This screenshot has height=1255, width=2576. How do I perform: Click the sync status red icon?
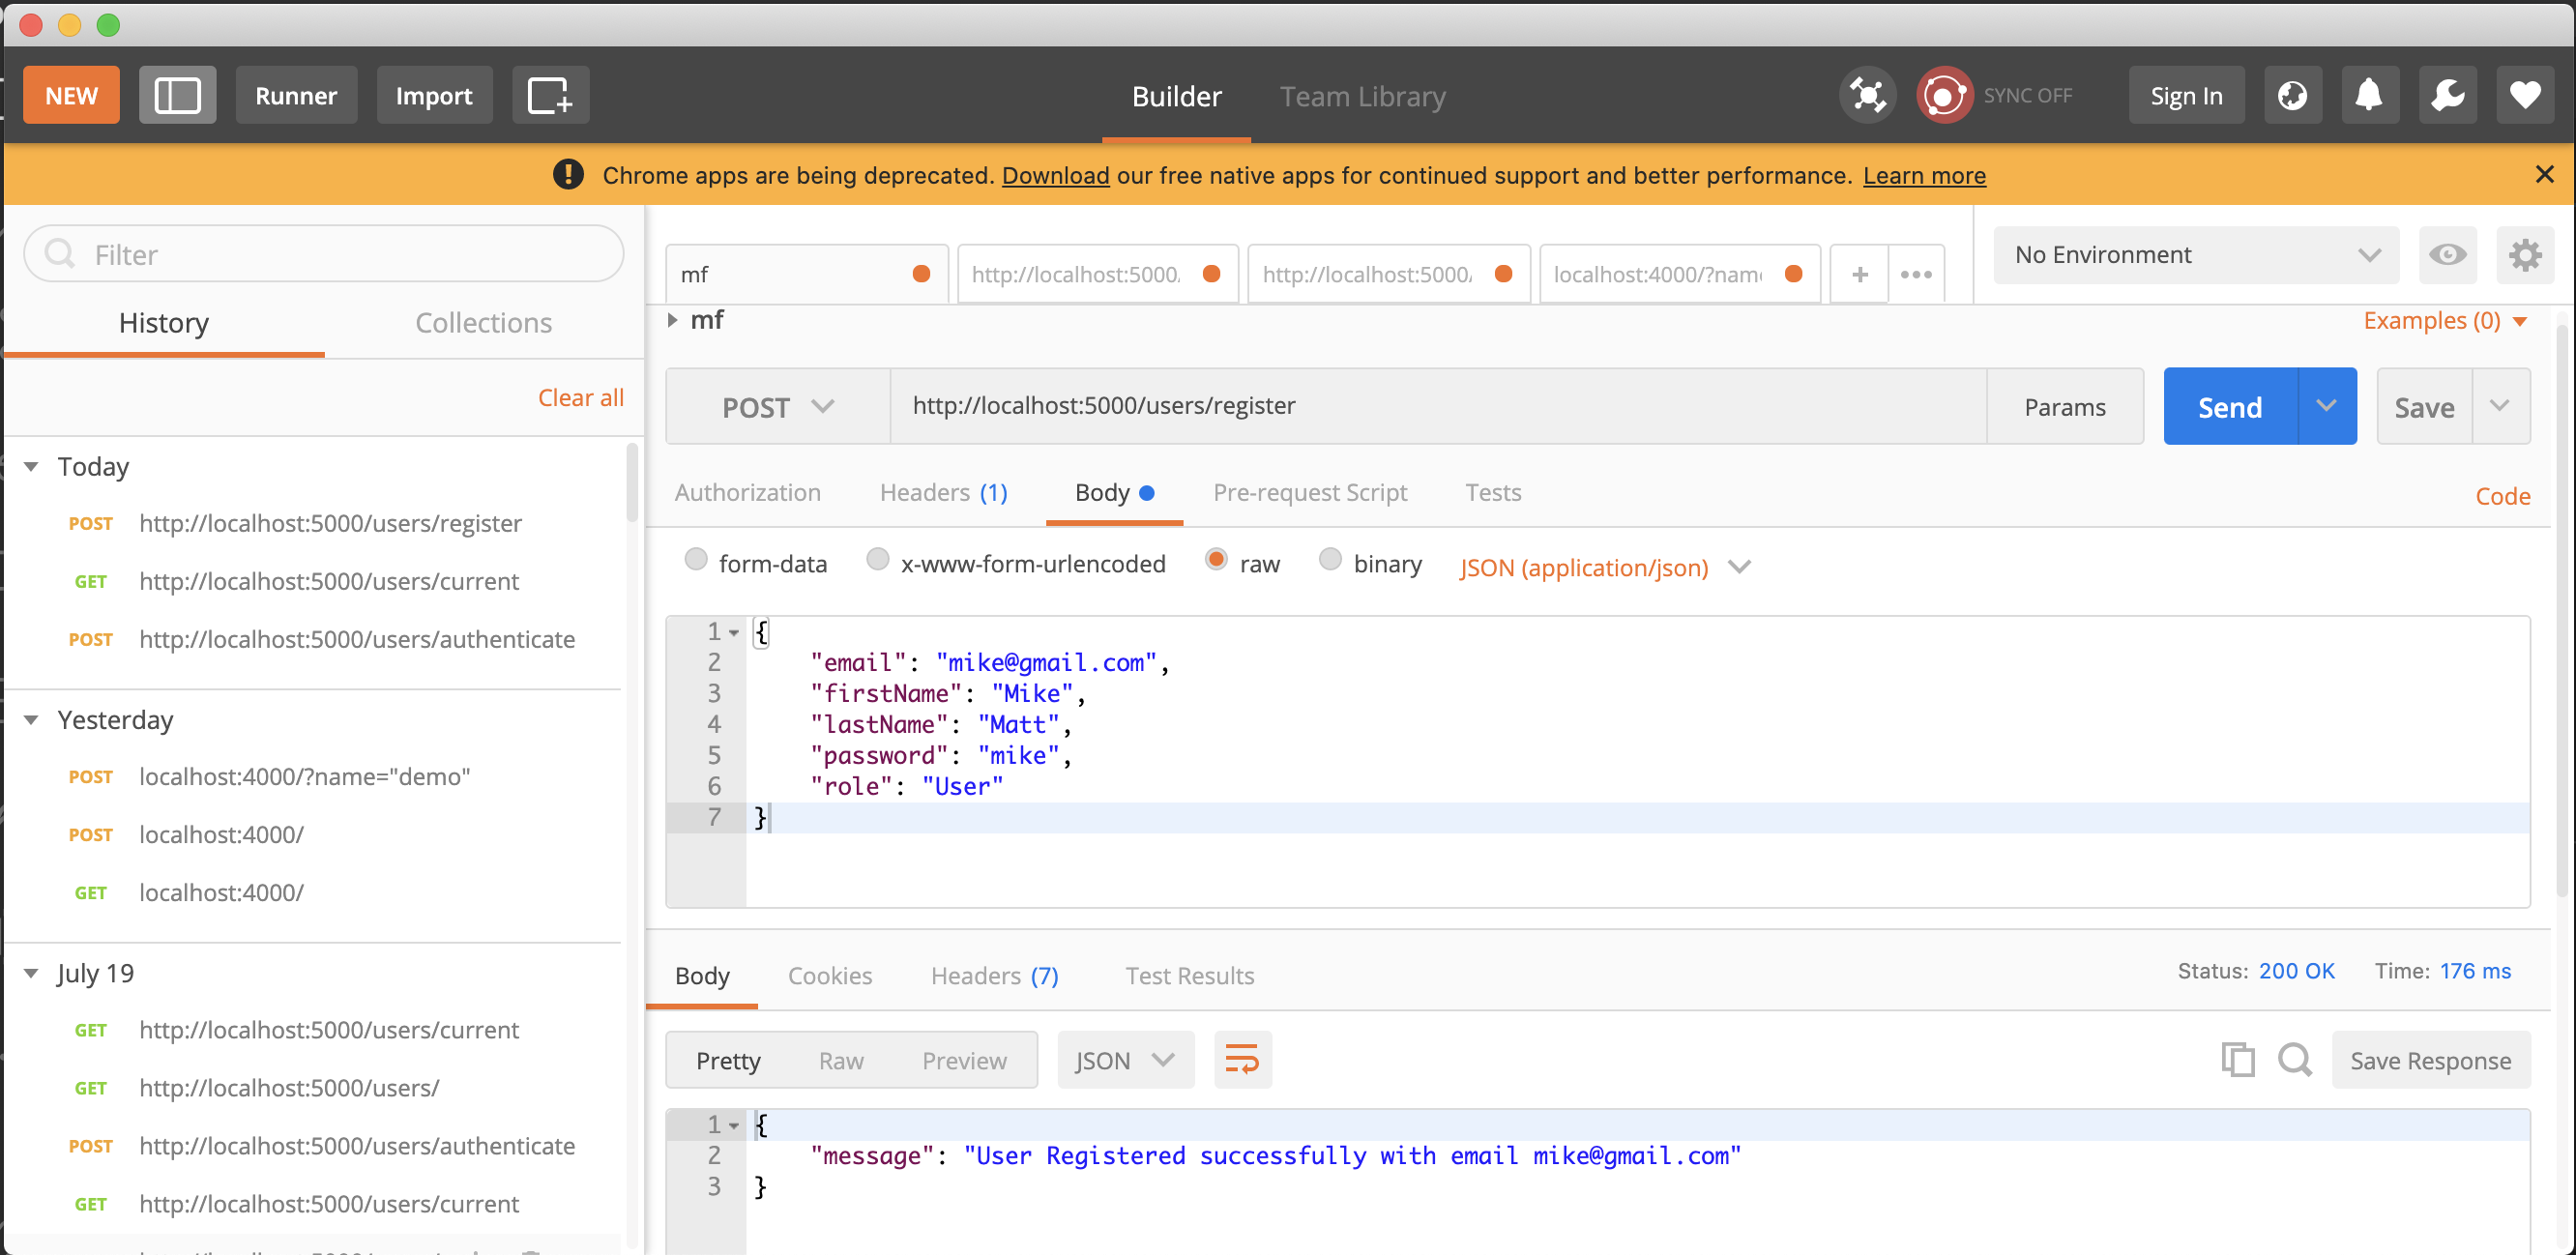1943,95
